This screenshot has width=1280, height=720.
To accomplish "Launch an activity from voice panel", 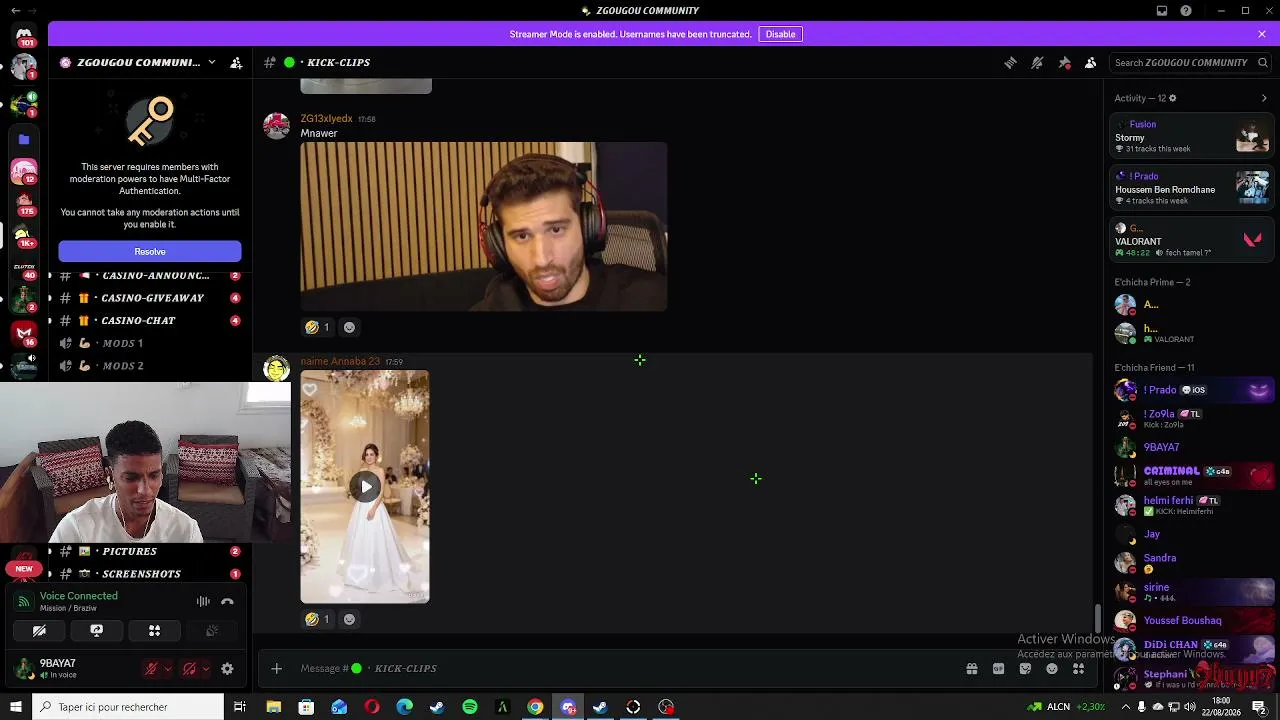I will (154, 631).
